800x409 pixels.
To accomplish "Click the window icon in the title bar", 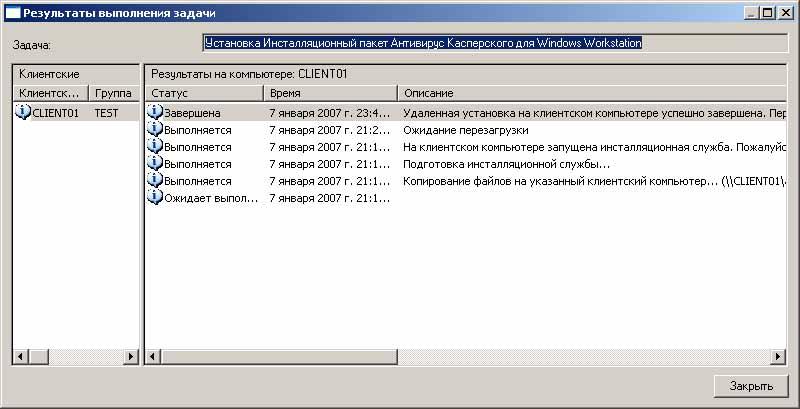I will pyautogui.click(x=12, y=13).
